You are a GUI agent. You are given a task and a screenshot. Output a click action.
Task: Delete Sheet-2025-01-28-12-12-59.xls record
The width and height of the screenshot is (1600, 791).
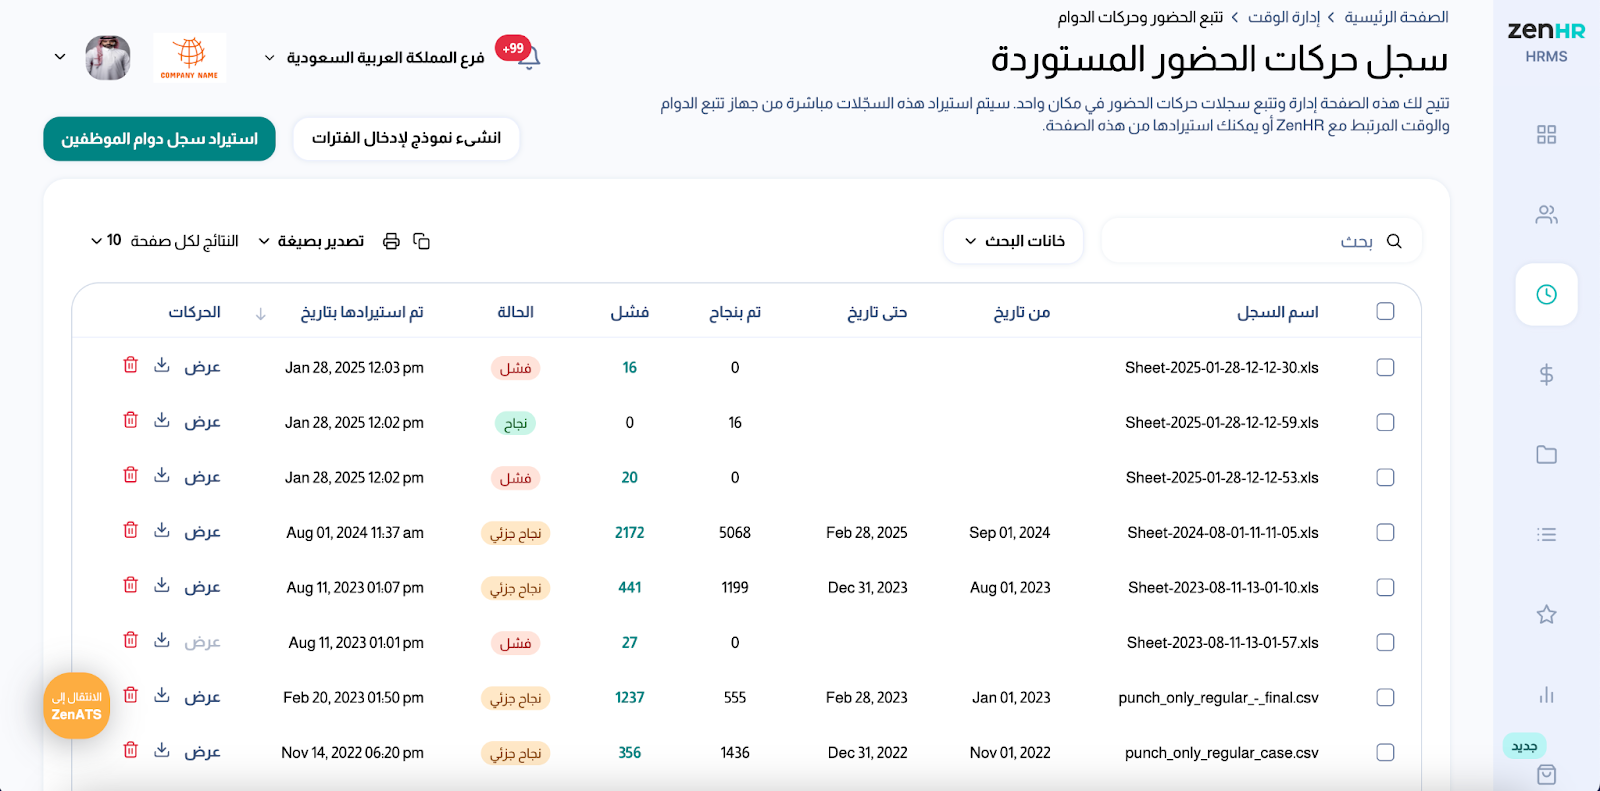tap(130, 420)
